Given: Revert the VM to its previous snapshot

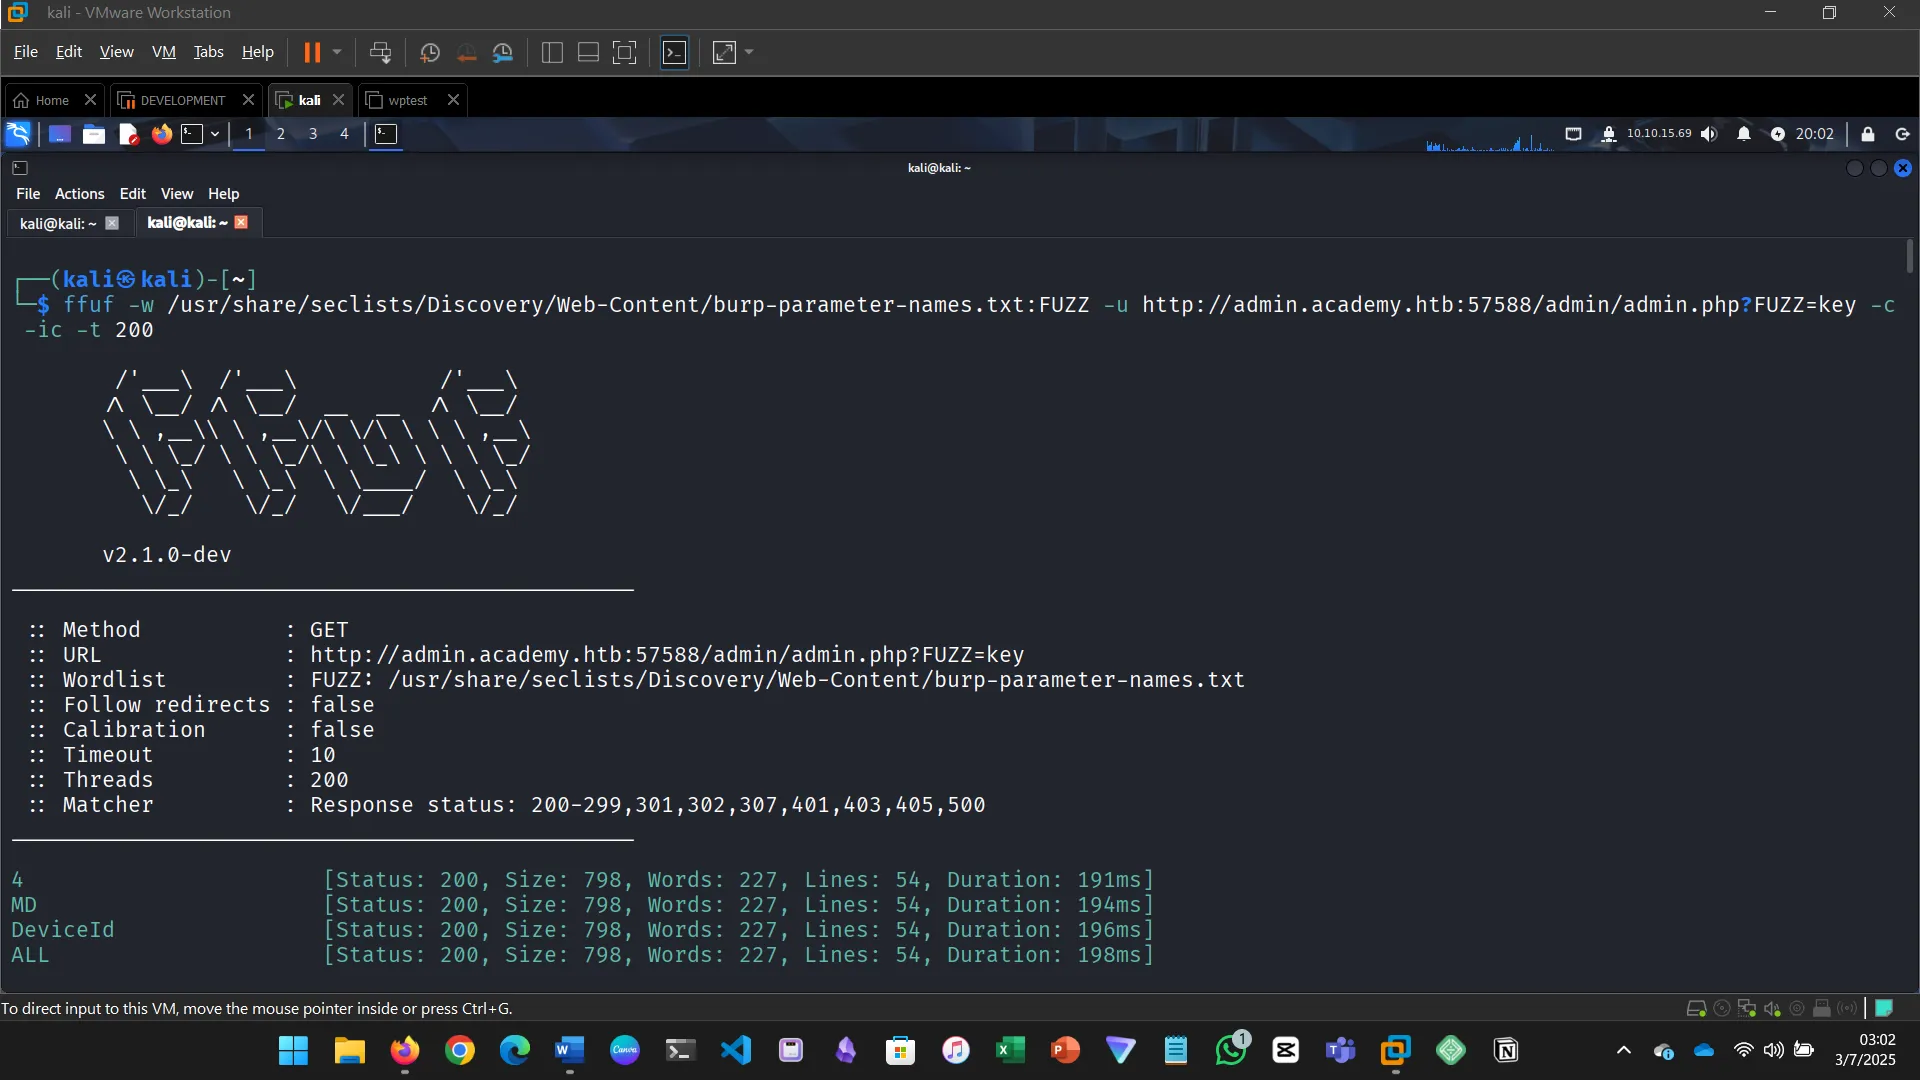Looking at the screenshot, I should (466, 52).
